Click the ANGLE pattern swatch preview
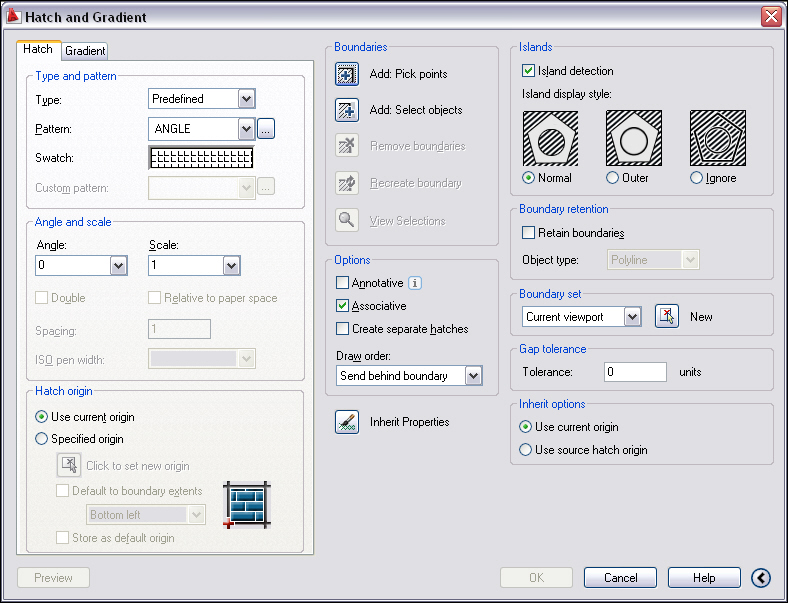Viewport: 788px width, 603px height. [201, 158]
